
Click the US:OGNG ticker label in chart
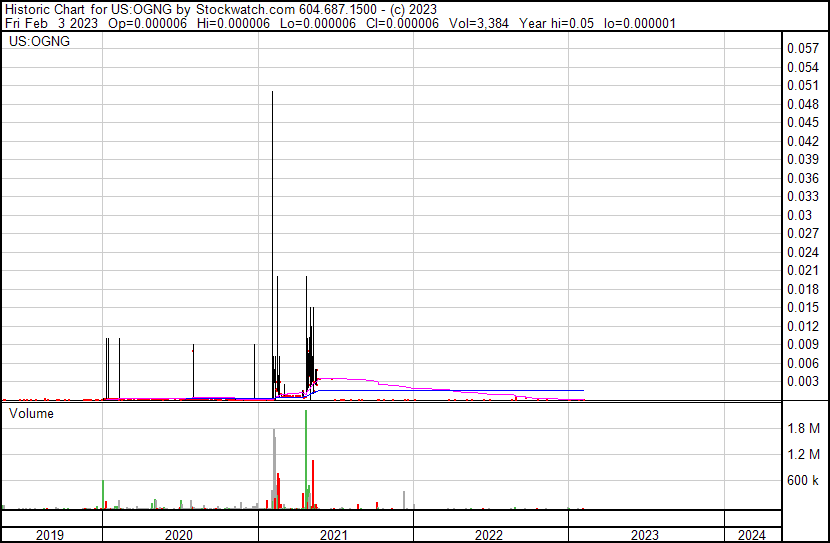click(x=34, y=43)
